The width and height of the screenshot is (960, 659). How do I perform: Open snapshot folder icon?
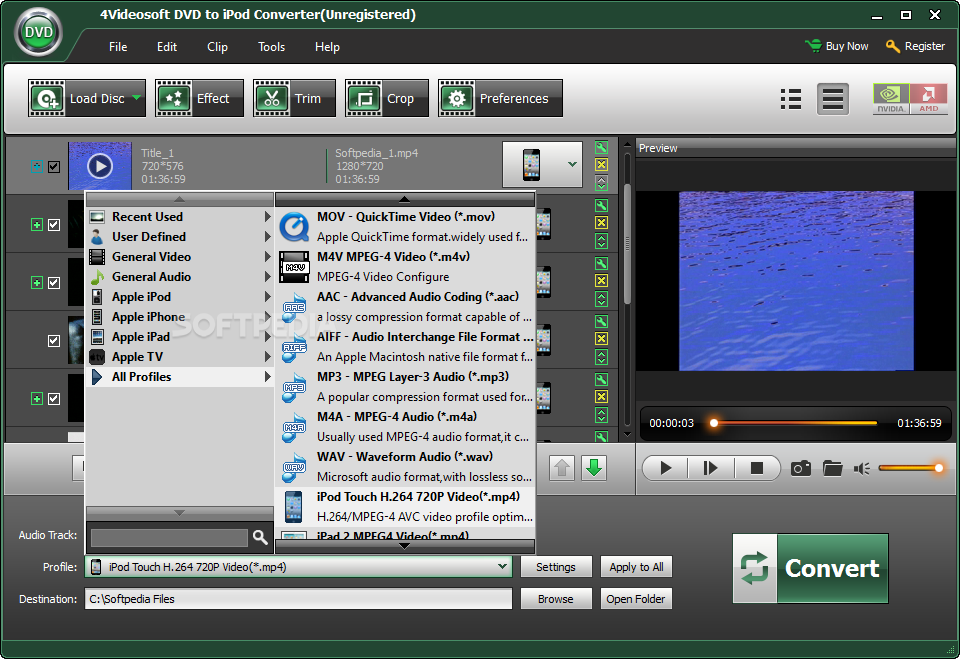click(x=833, y=469)
